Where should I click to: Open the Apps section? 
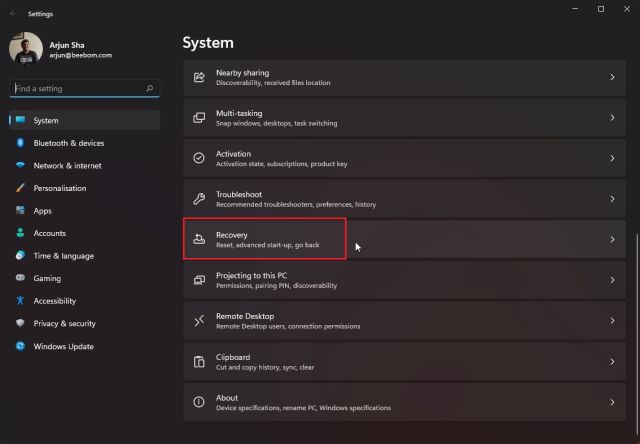(x=84, y=211)
